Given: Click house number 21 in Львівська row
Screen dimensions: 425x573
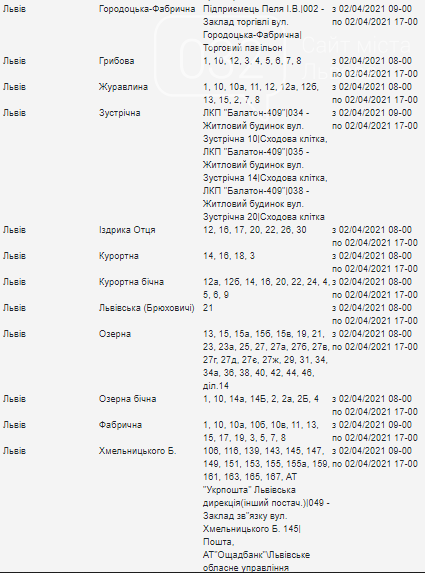Looking at the screenshot, I should click(x=208, y=308).
